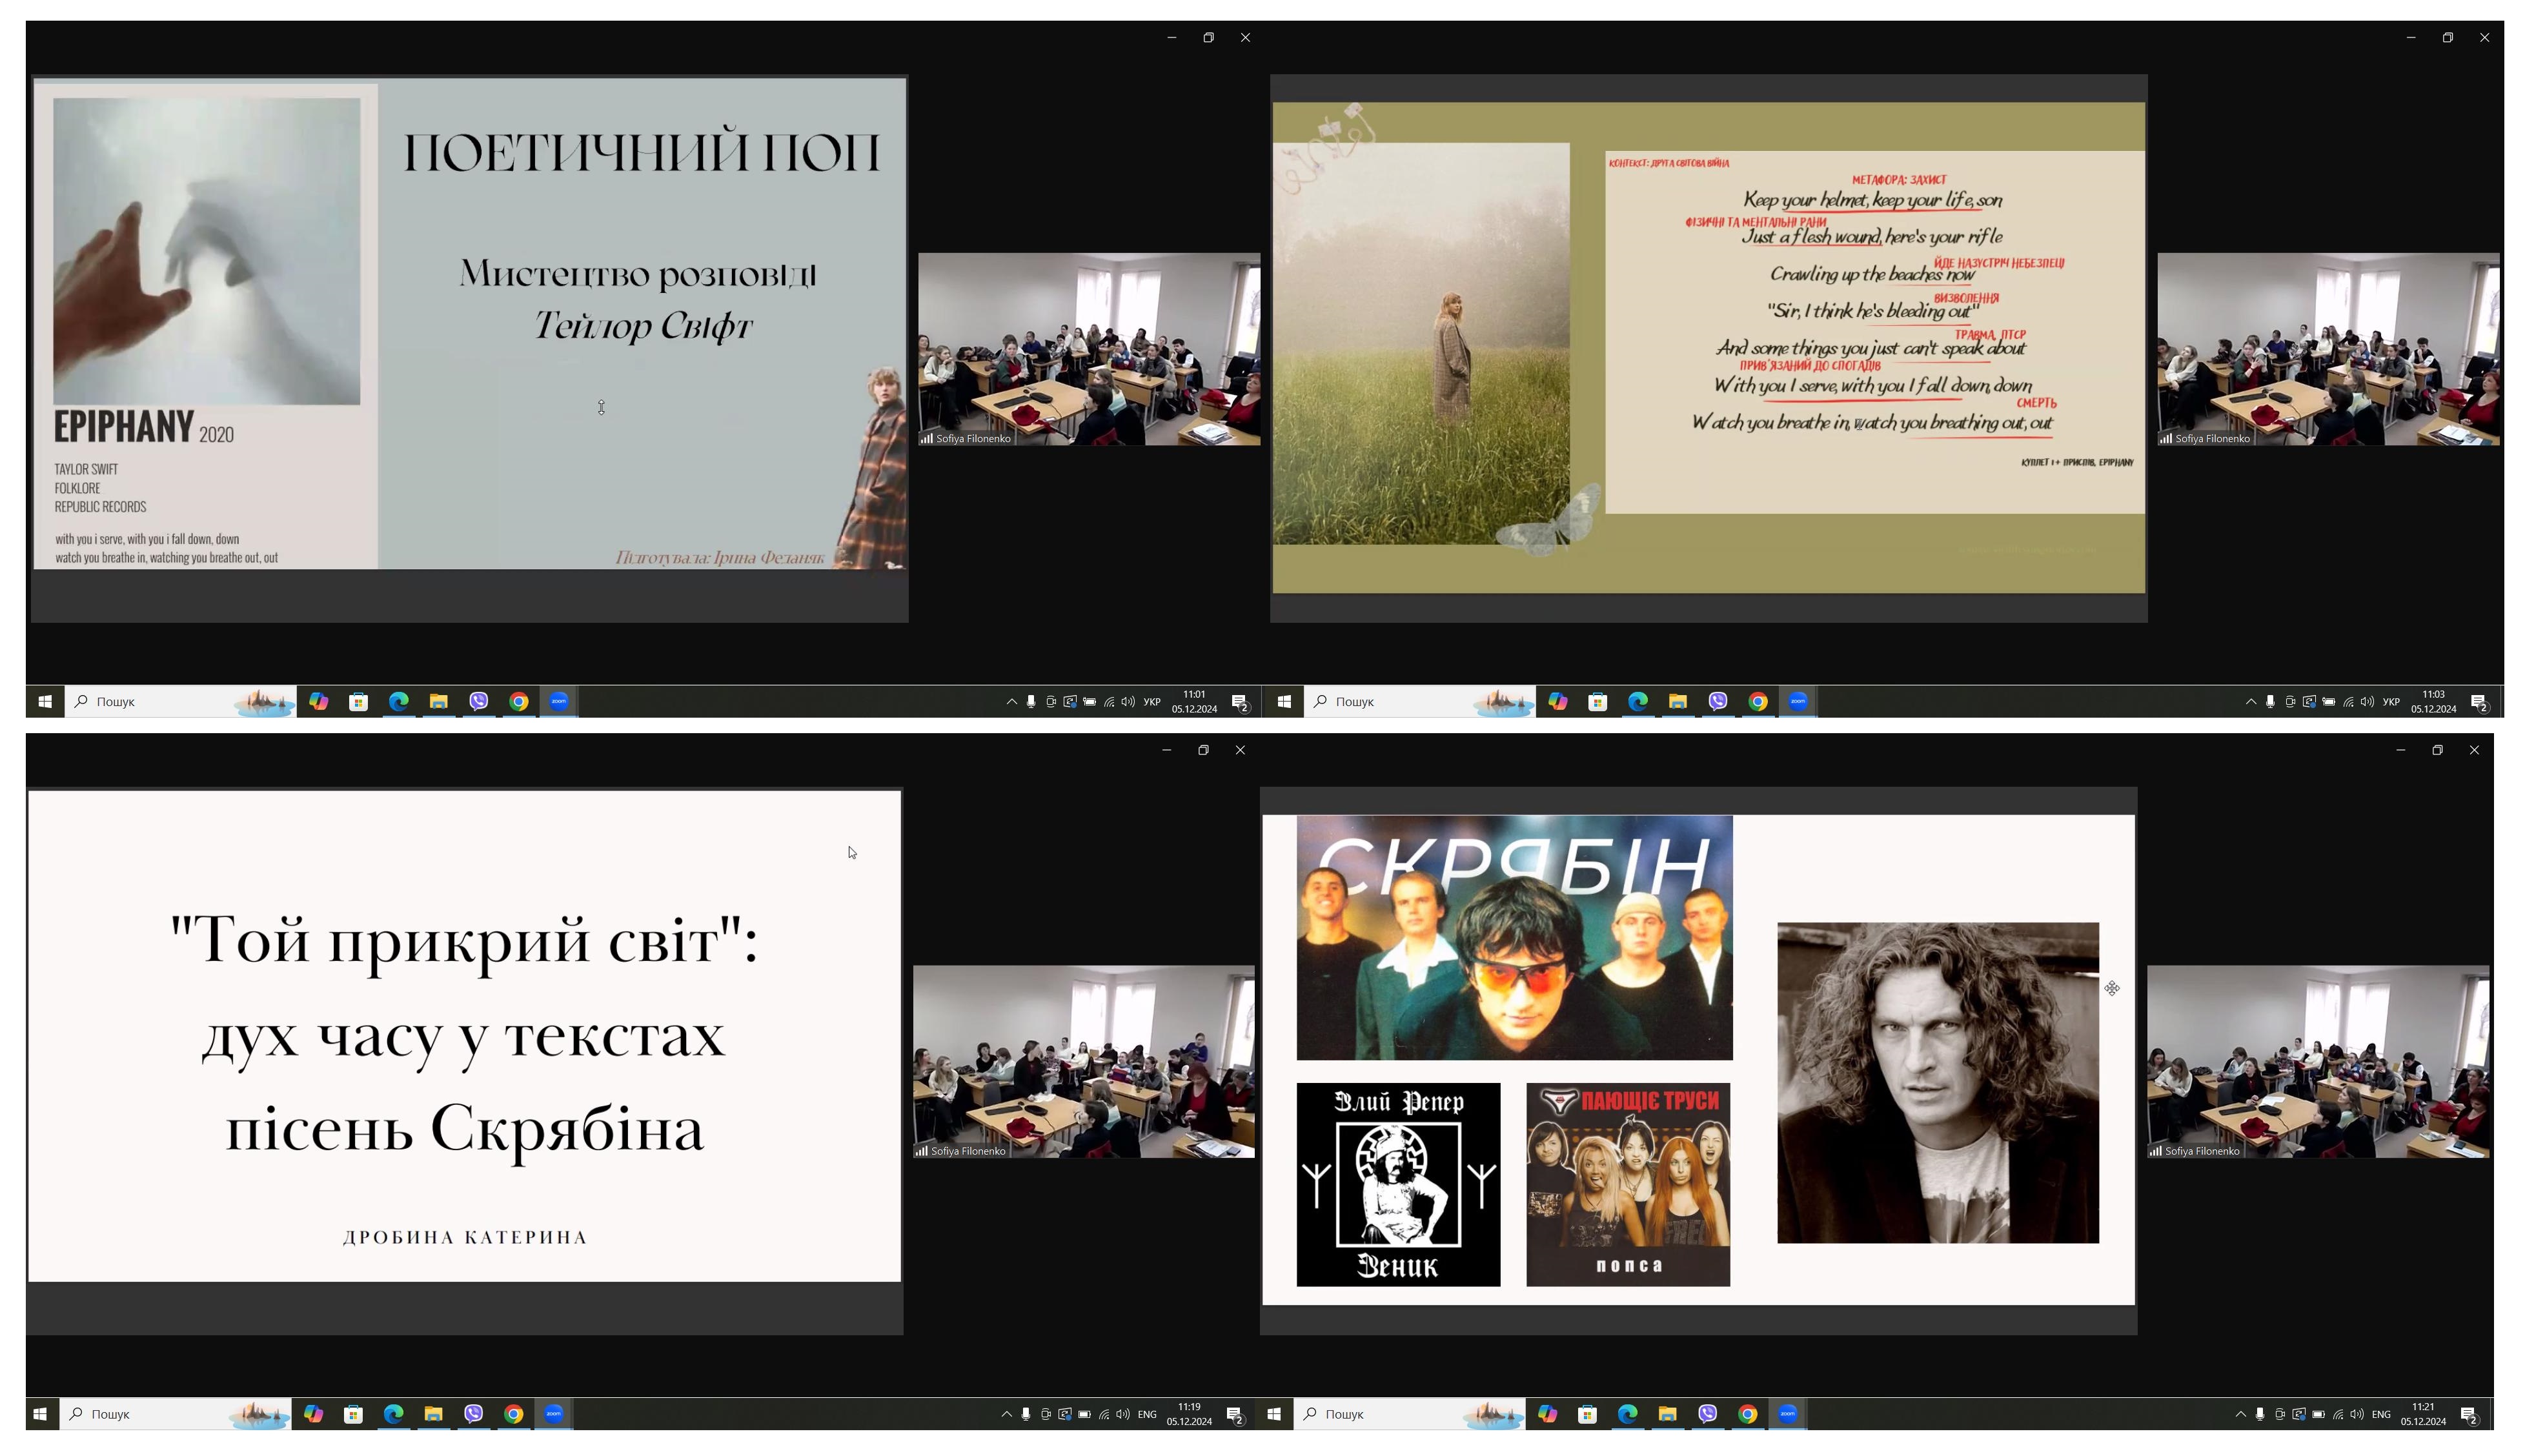Open notification center in the 11:01 taskbar
The height and width of the screenshot is (1456, 2525).
1240,702
